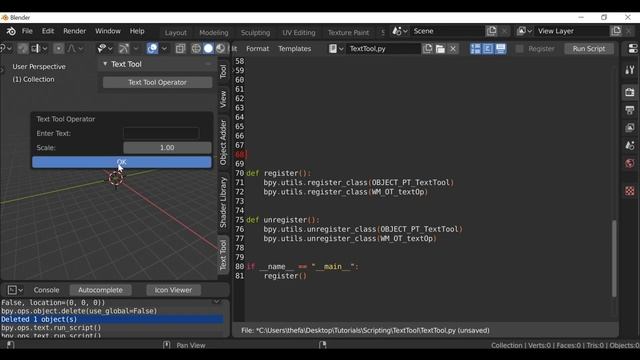The image size is (640, 360).
Task: Toggle proportional editing button
Action: 58,49
